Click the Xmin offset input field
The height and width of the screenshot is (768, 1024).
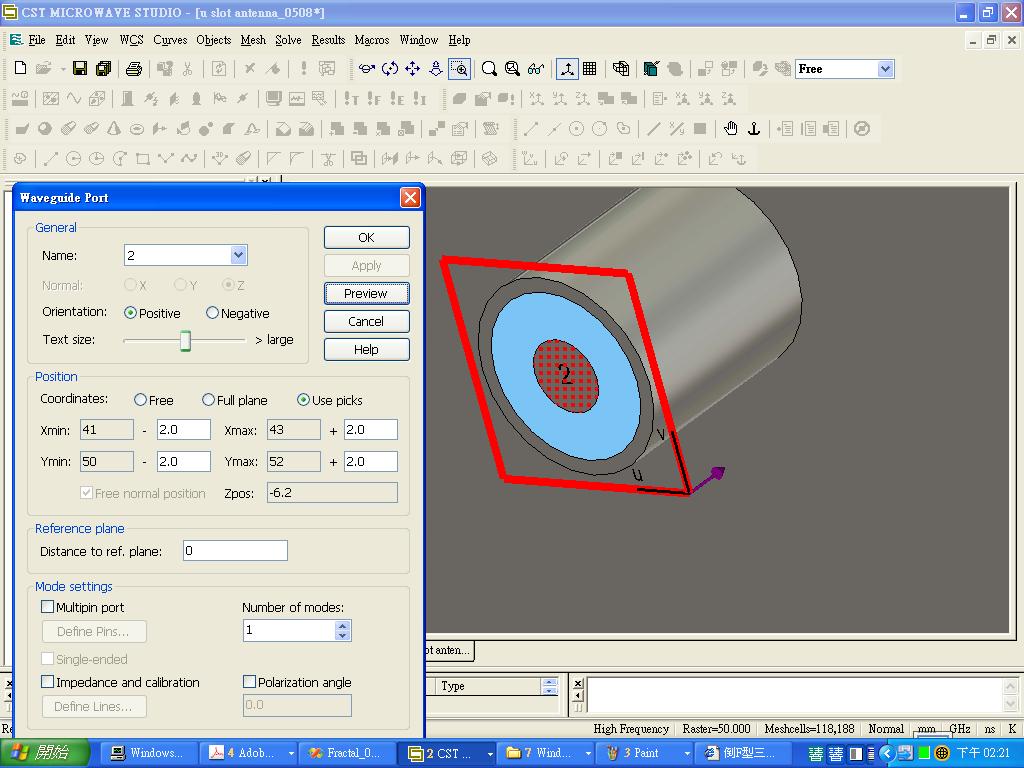point(184,430)
